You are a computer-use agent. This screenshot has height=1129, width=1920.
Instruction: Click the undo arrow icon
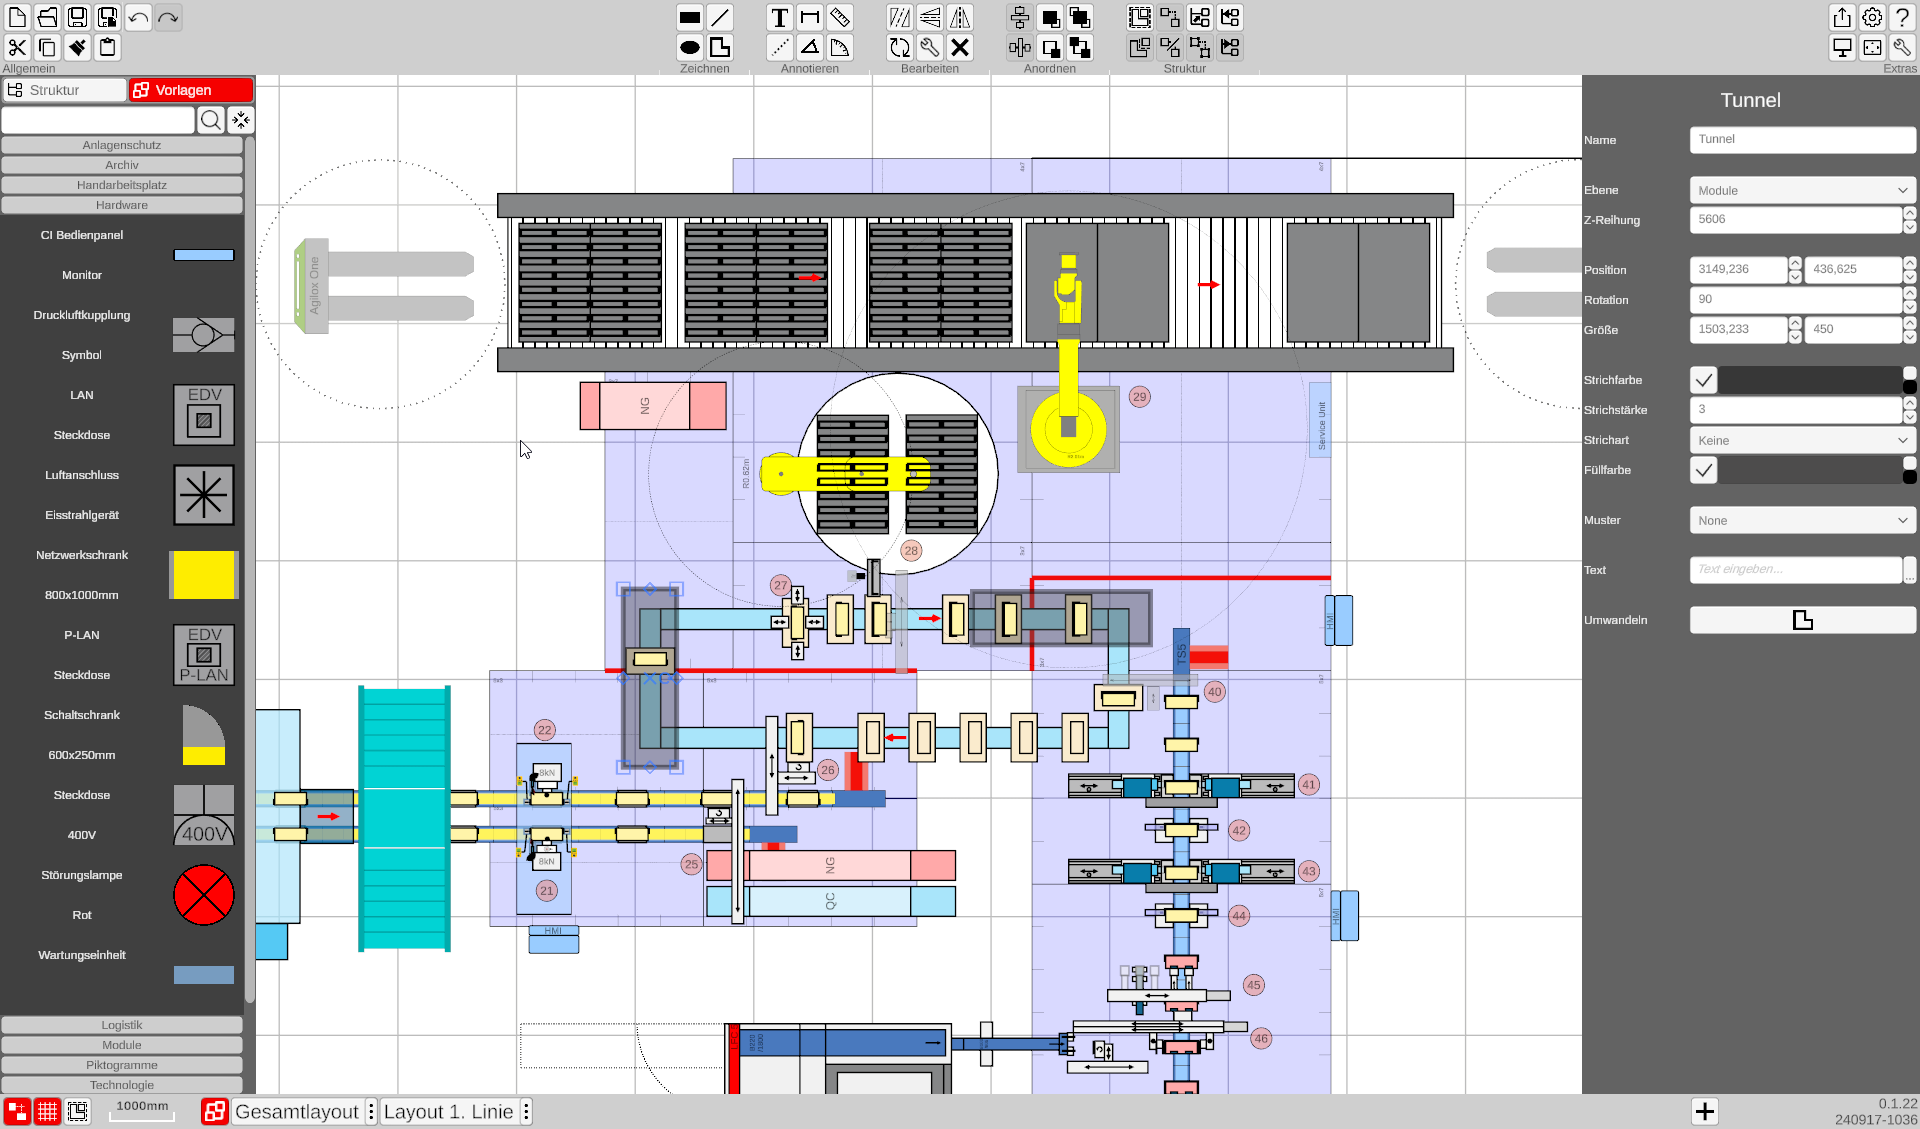point(138,18)
